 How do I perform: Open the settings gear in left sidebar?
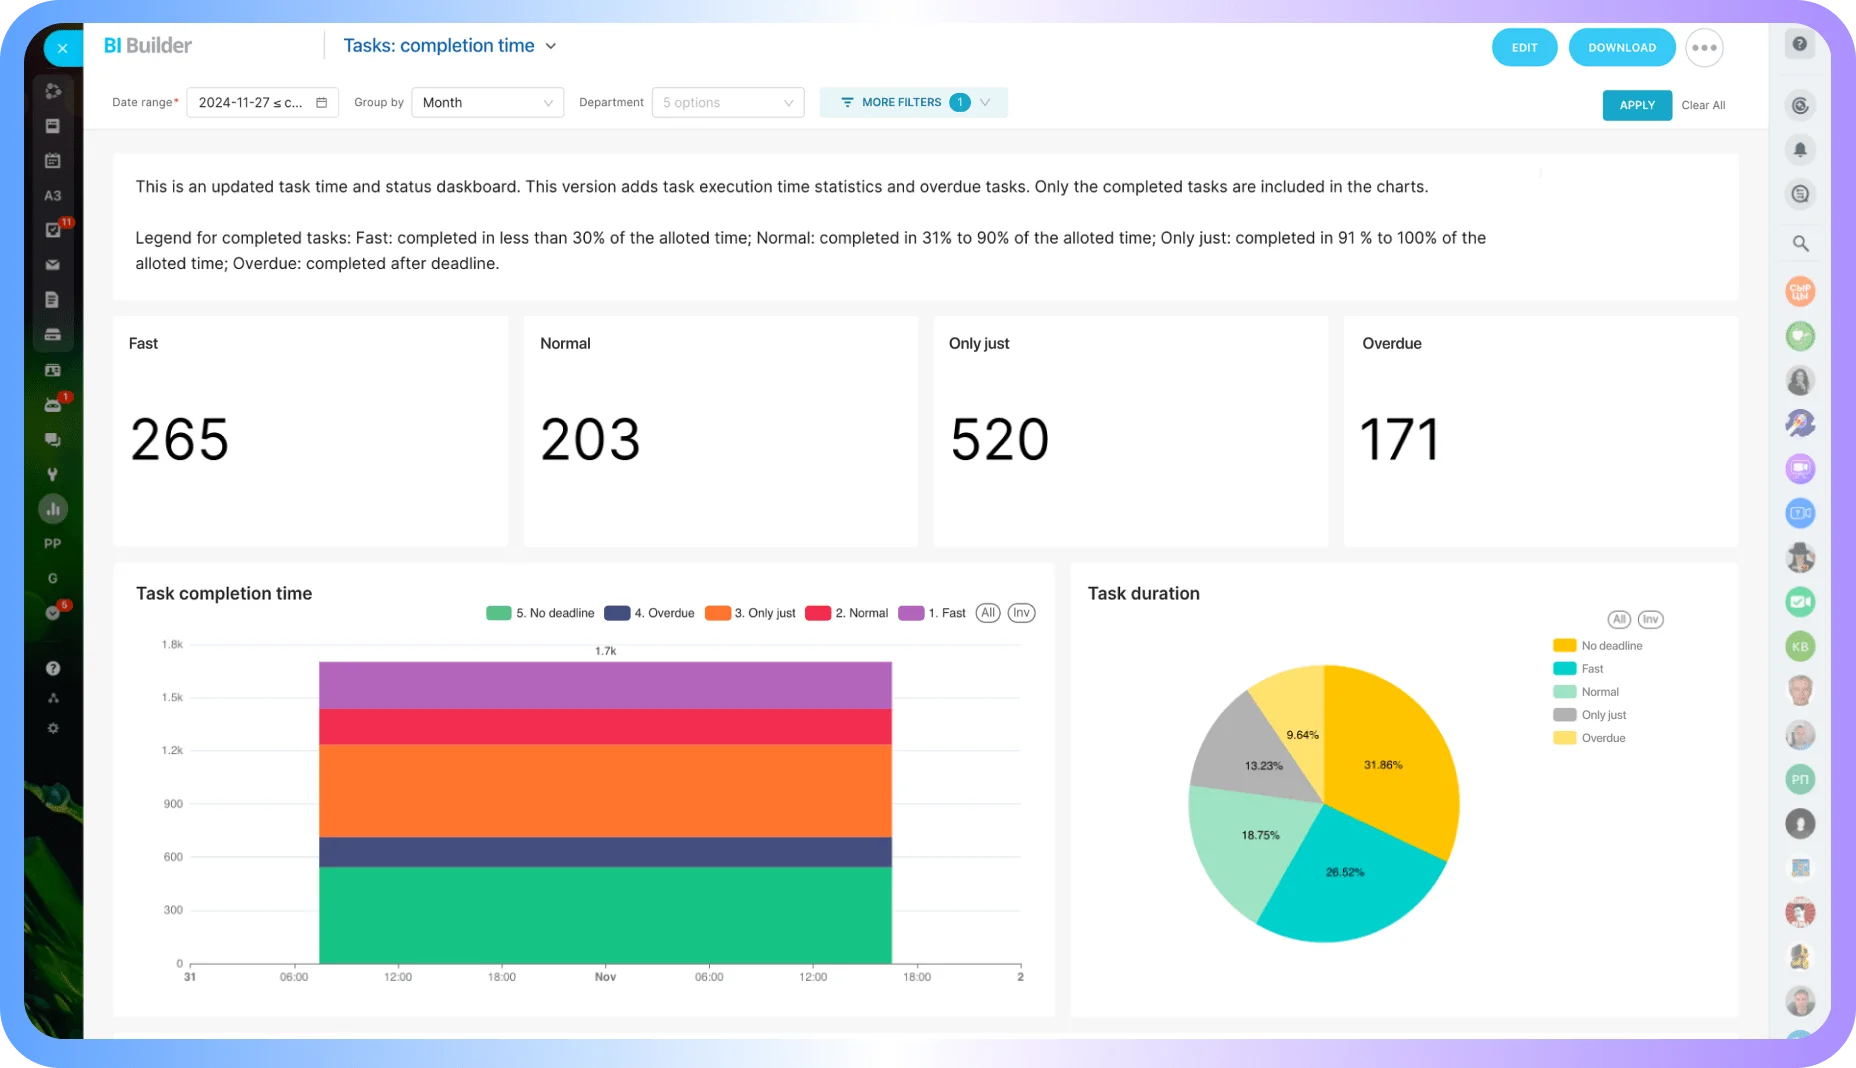coord(53,728)
